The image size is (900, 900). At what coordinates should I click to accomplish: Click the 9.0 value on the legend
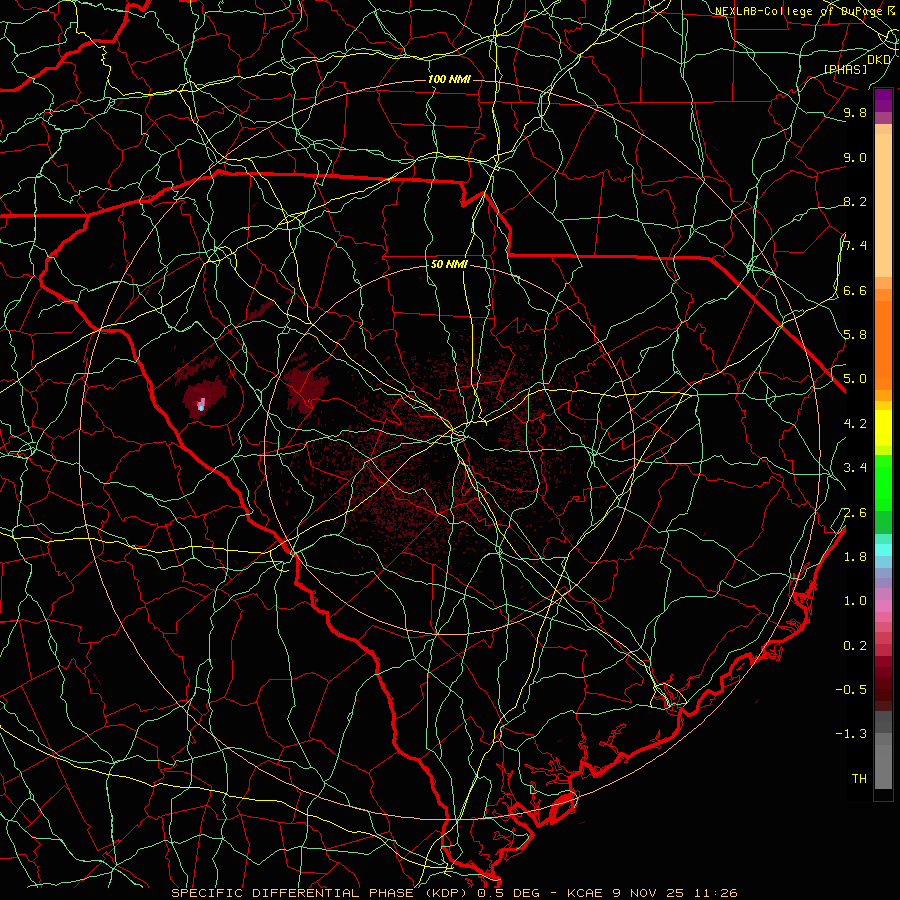tap(855, 157)
